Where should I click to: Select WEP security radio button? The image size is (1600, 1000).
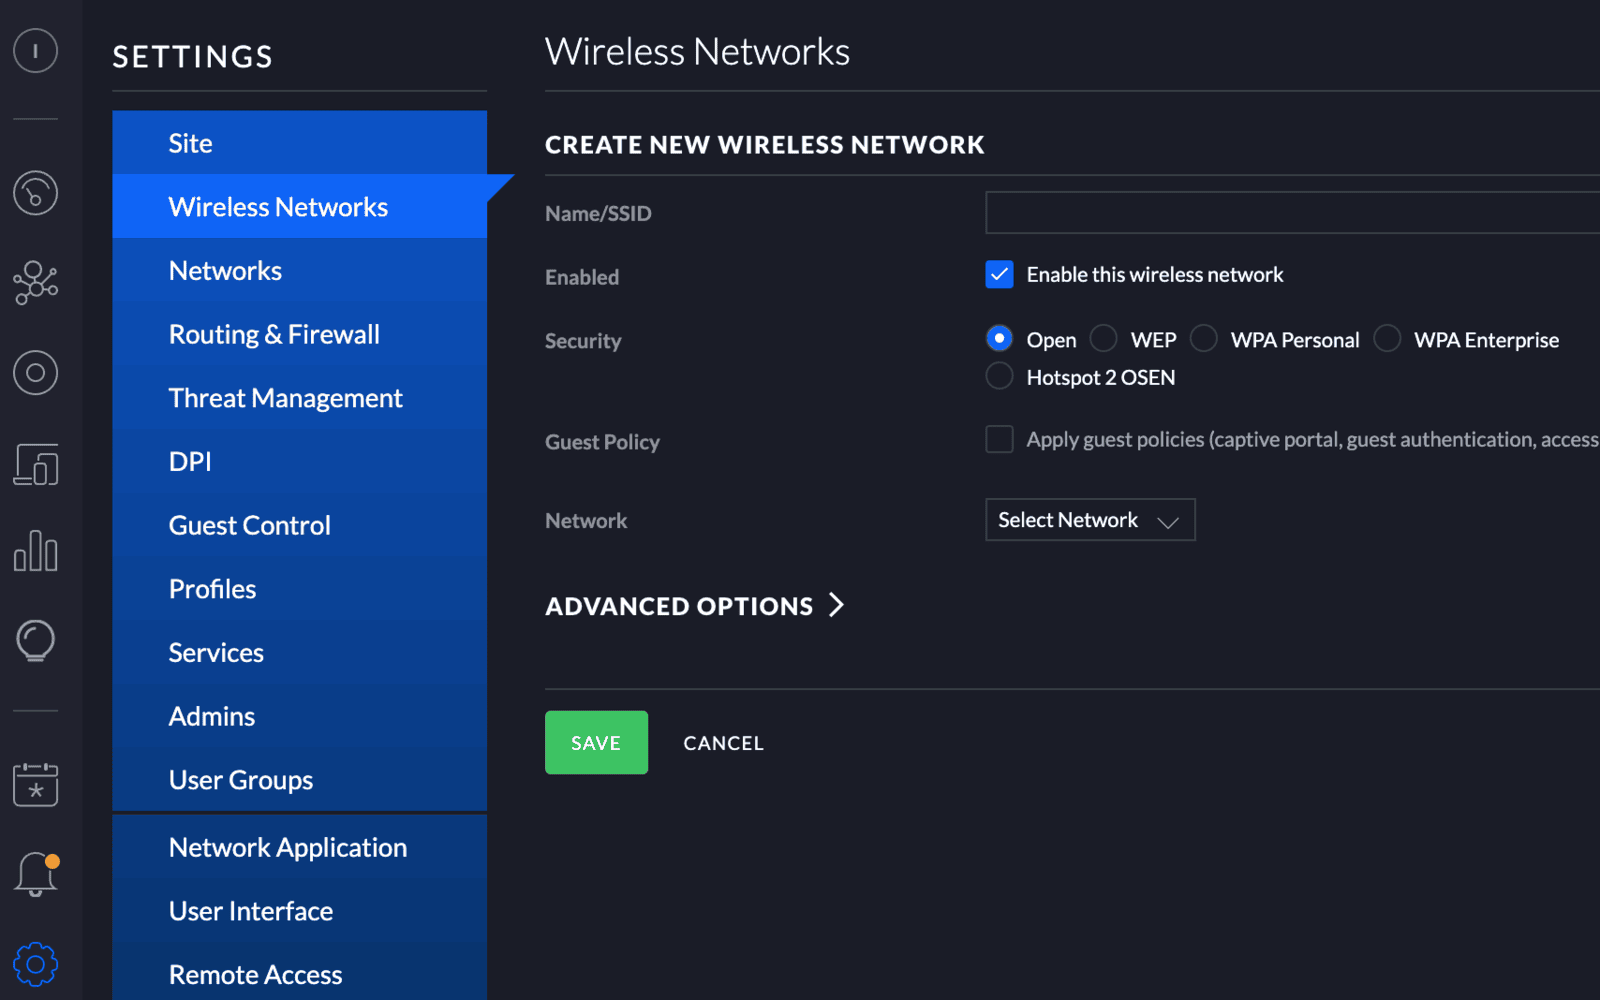click(x=1103, y=339)
